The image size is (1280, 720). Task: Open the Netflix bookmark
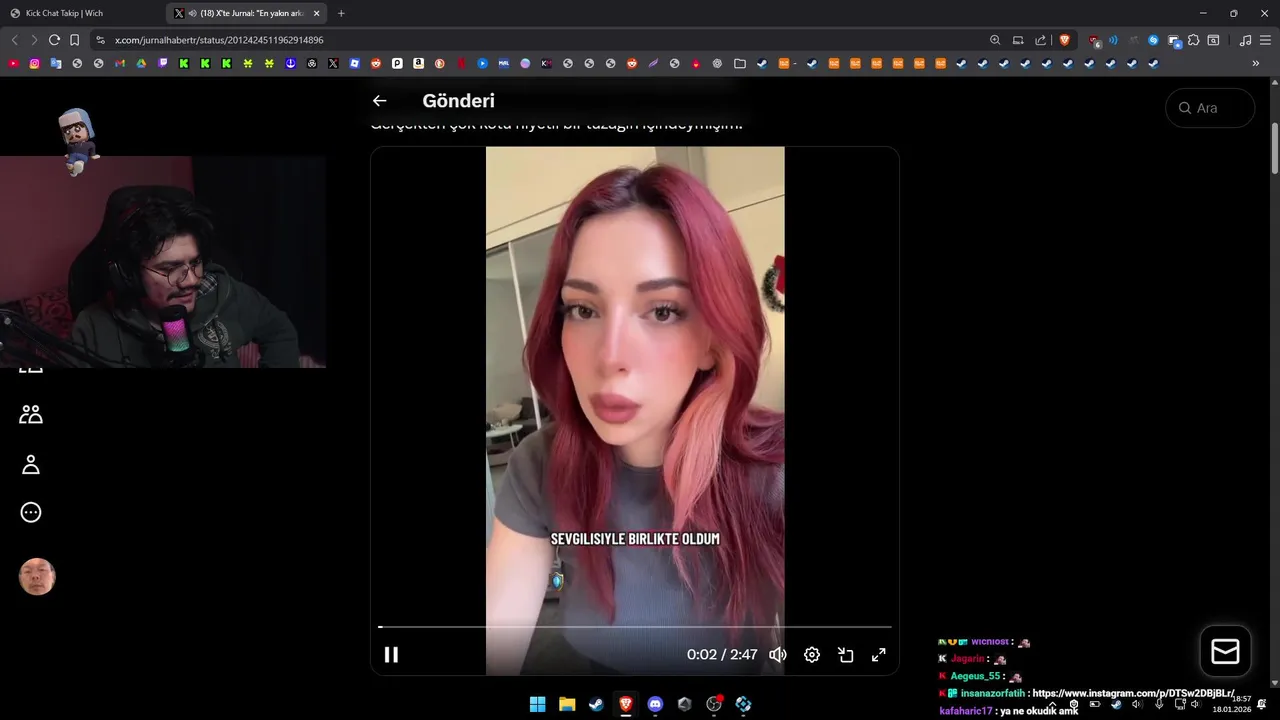pos(461,63)
